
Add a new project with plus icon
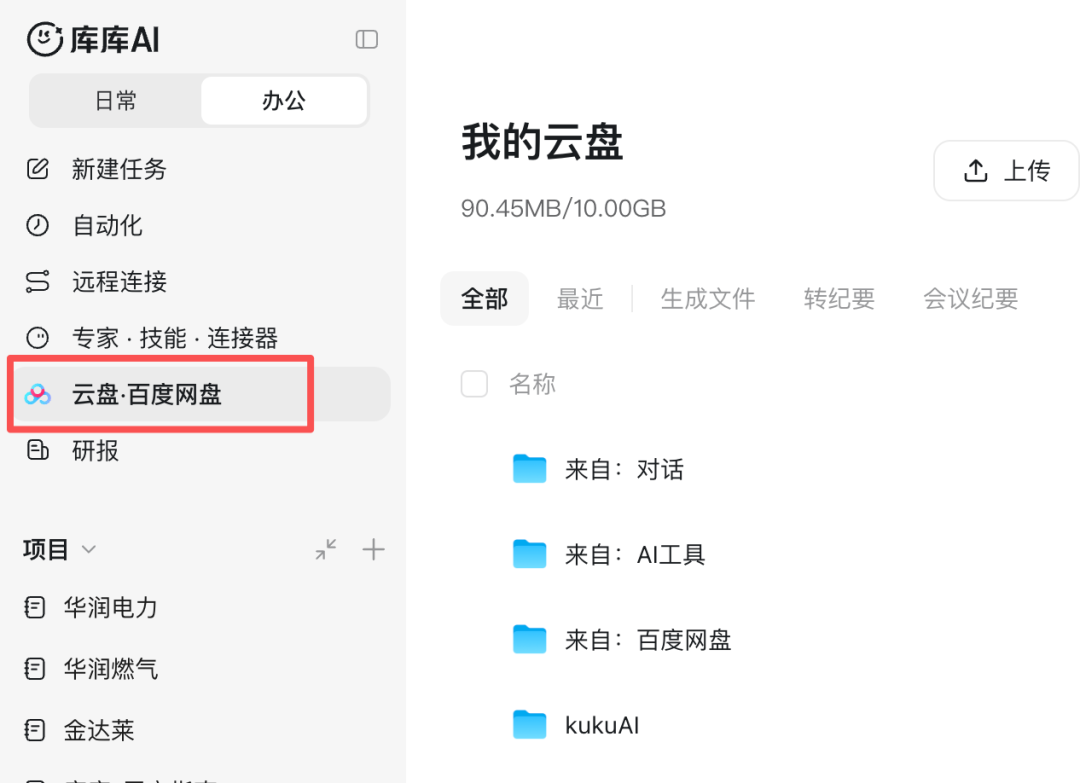pyautogui.click(x=373, y=550)
